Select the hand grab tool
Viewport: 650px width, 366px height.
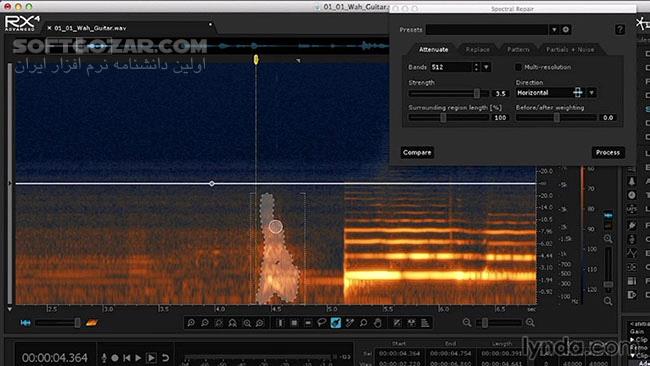pos(377,322)
